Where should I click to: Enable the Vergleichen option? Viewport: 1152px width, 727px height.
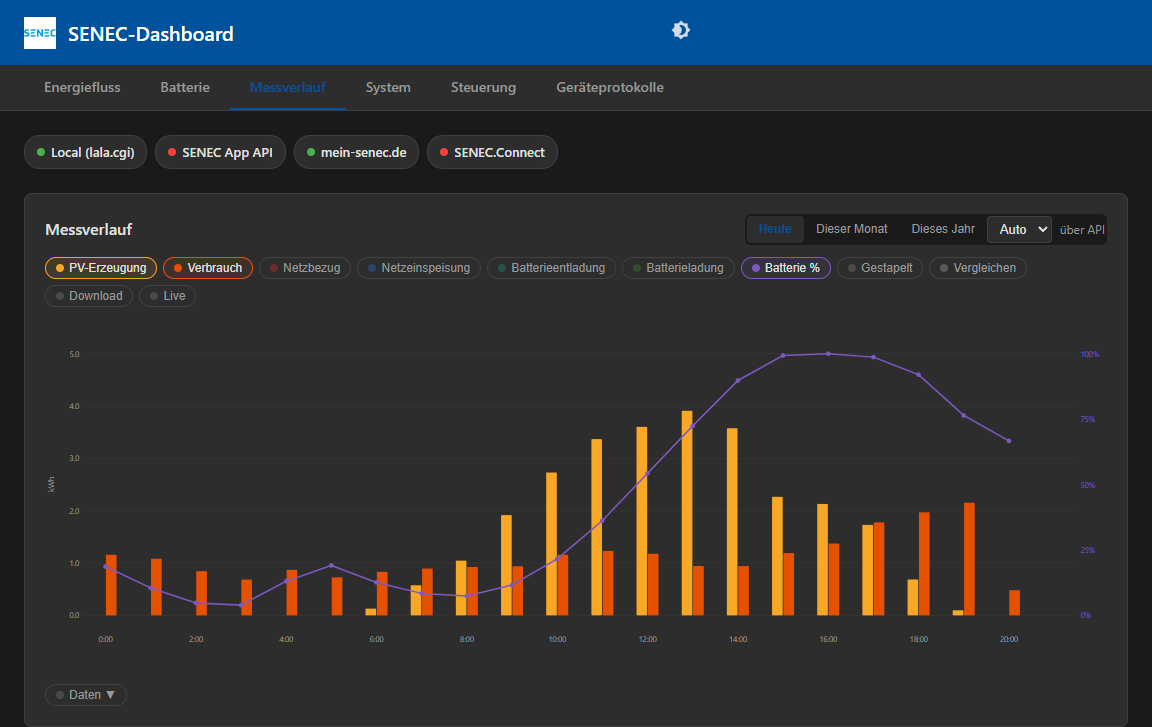978,268
